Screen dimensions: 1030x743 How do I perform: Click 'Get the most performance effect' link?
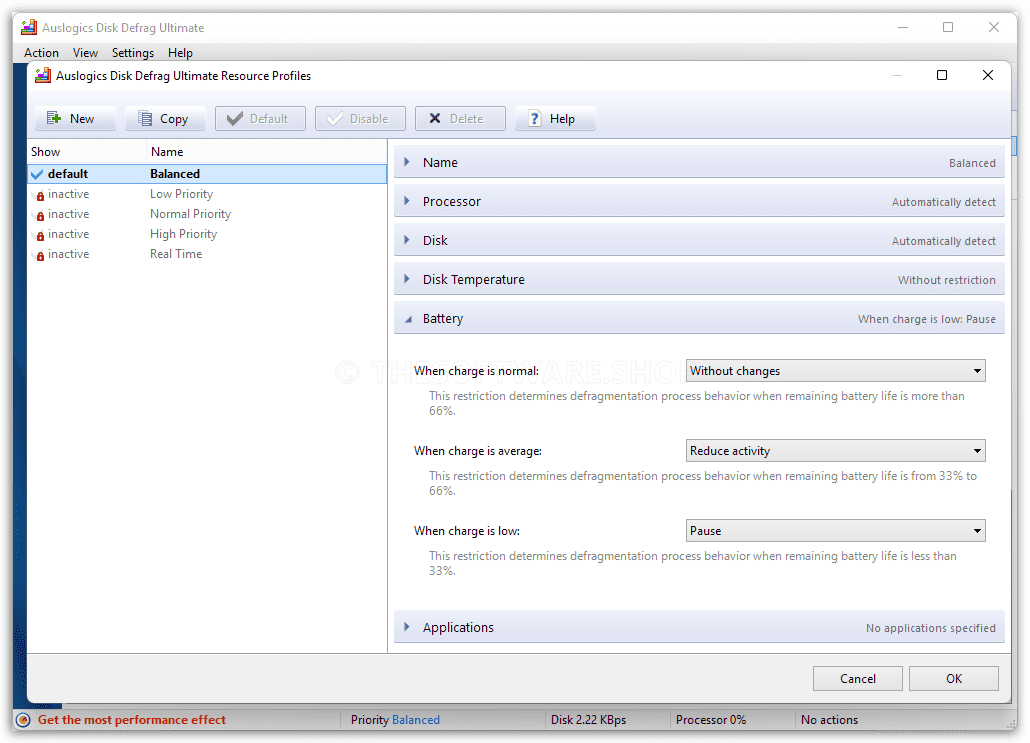coord(131,720)
